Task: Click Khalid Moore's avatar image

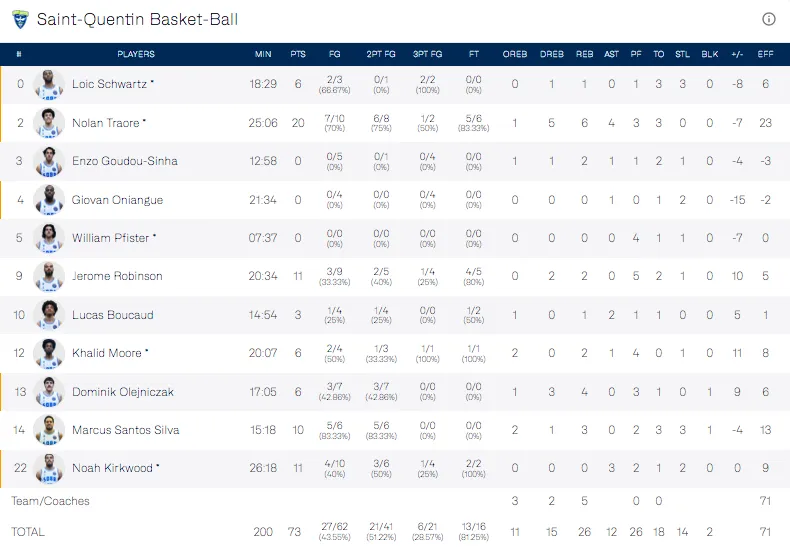Action: [x=48, y=353]
